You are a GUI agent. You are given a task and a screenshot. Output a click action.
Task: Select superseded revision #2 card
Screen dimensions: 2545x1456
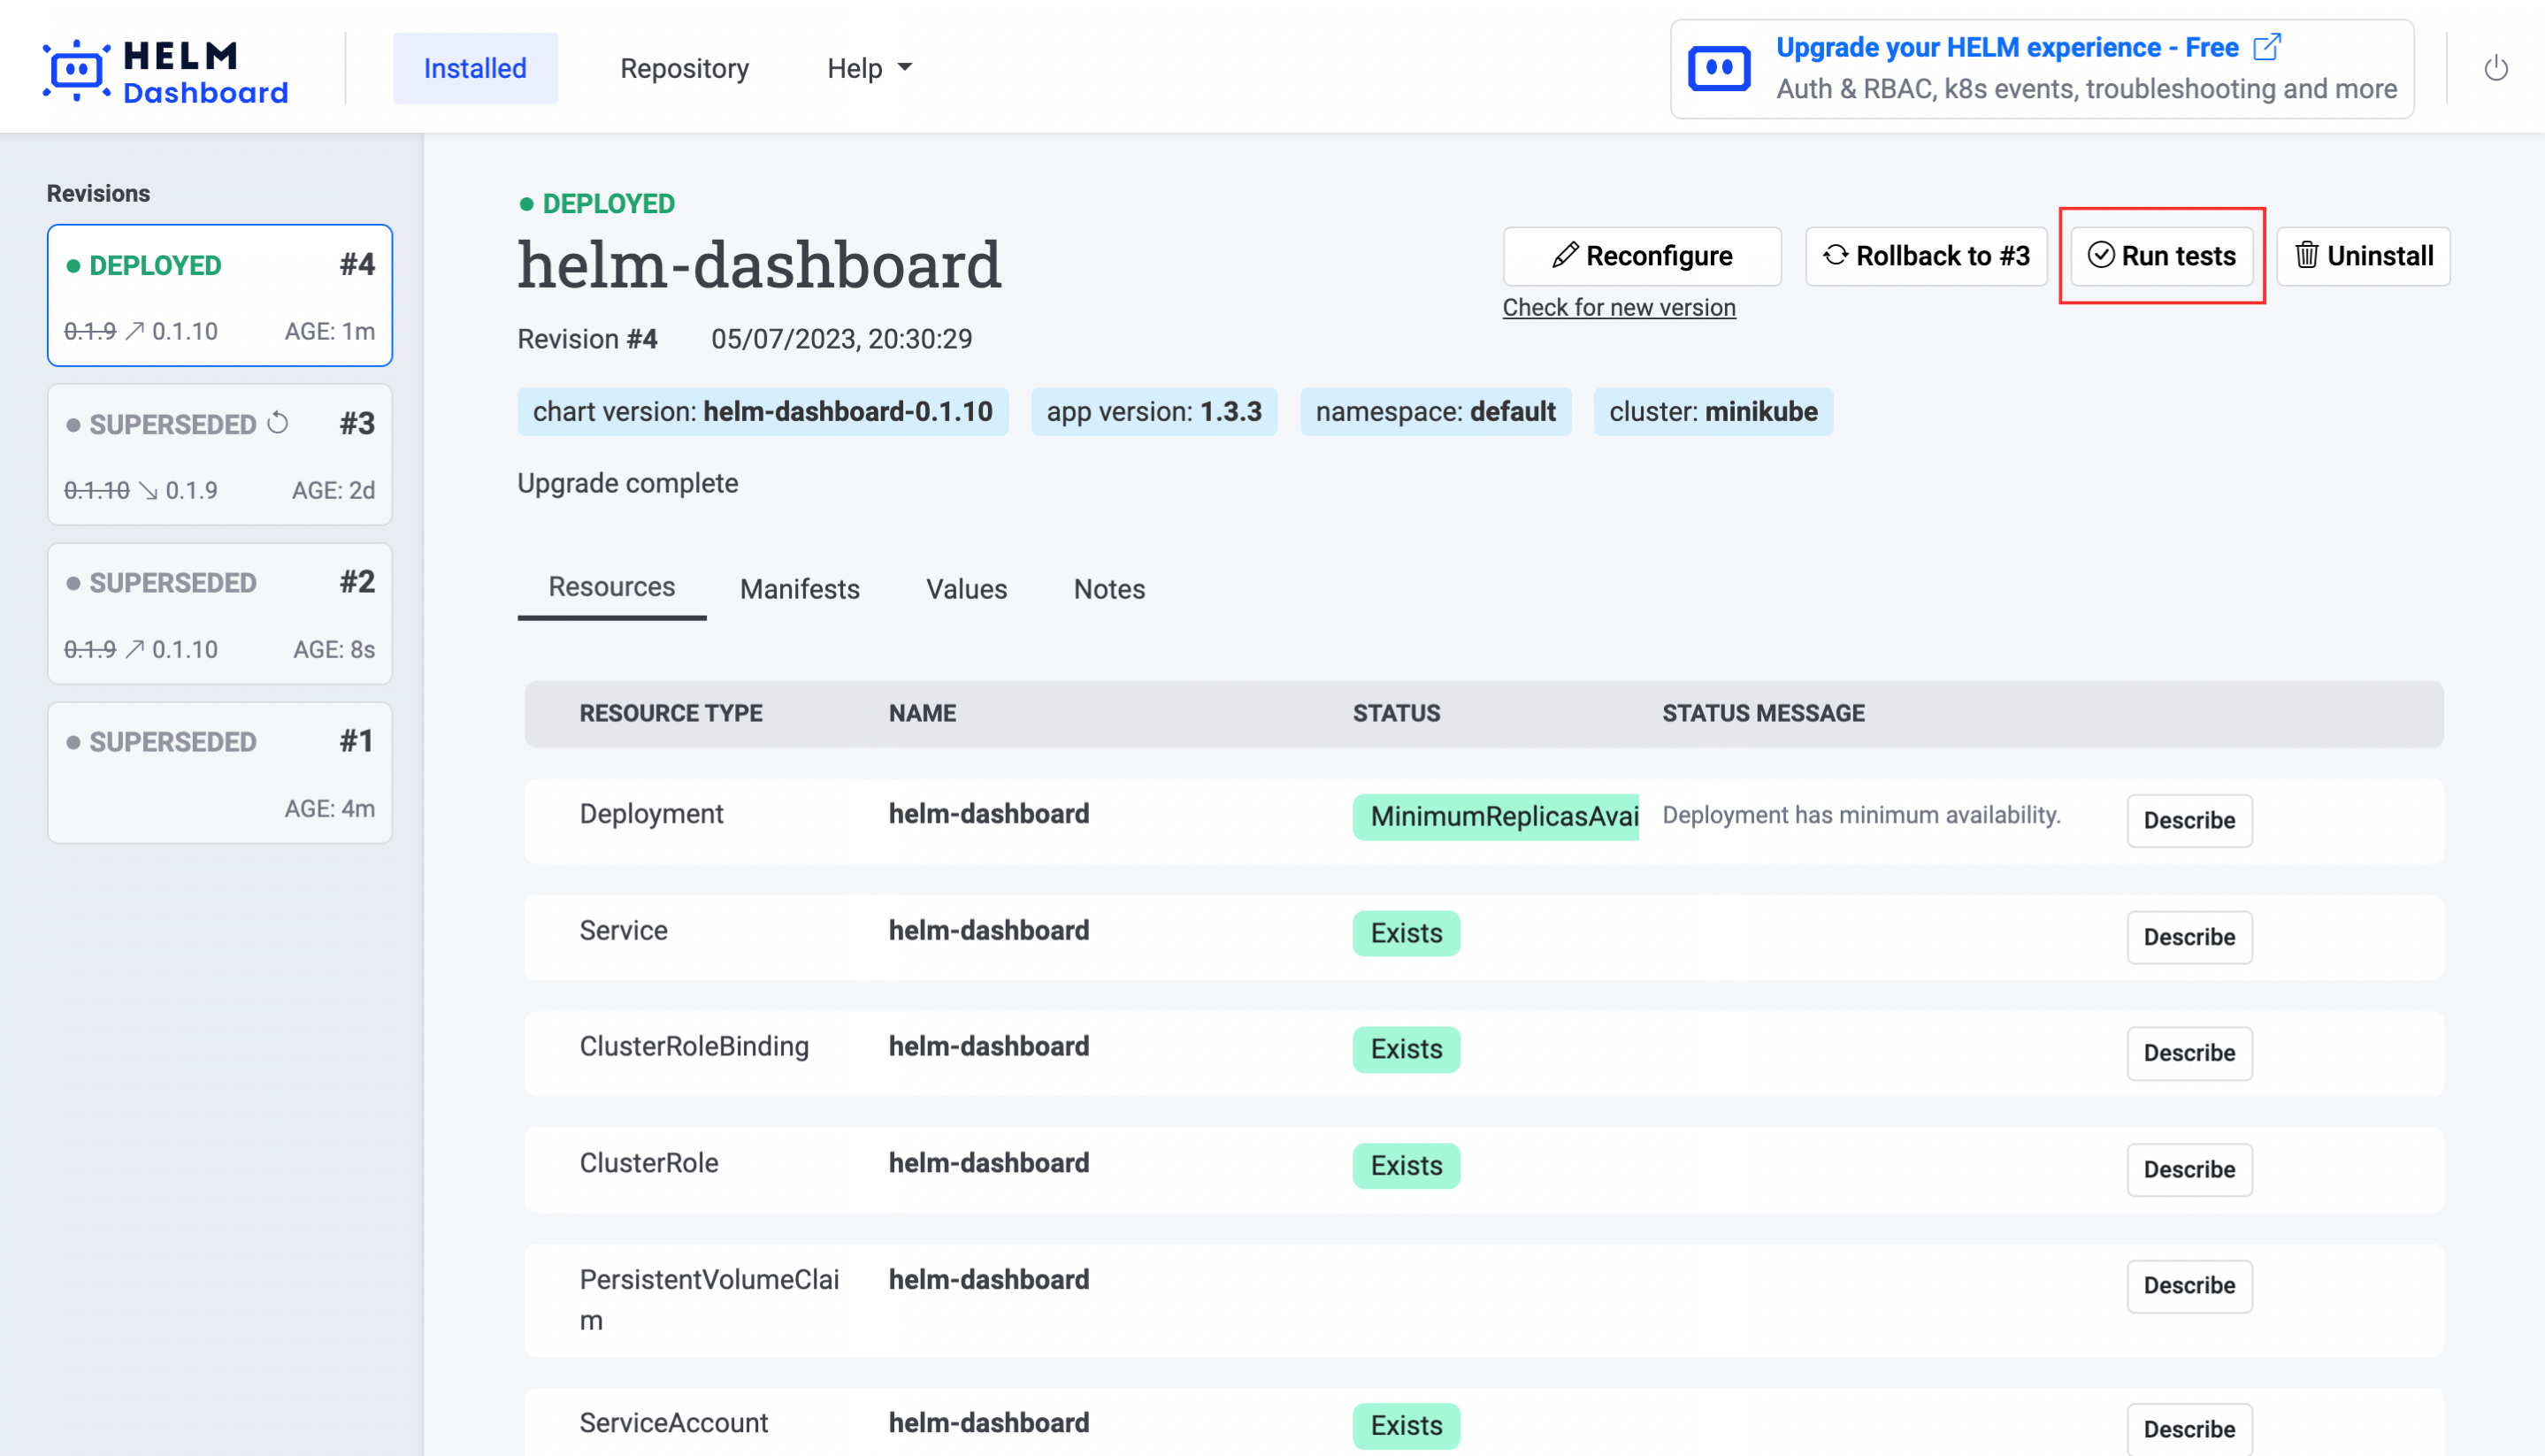(x=220, y=614)
